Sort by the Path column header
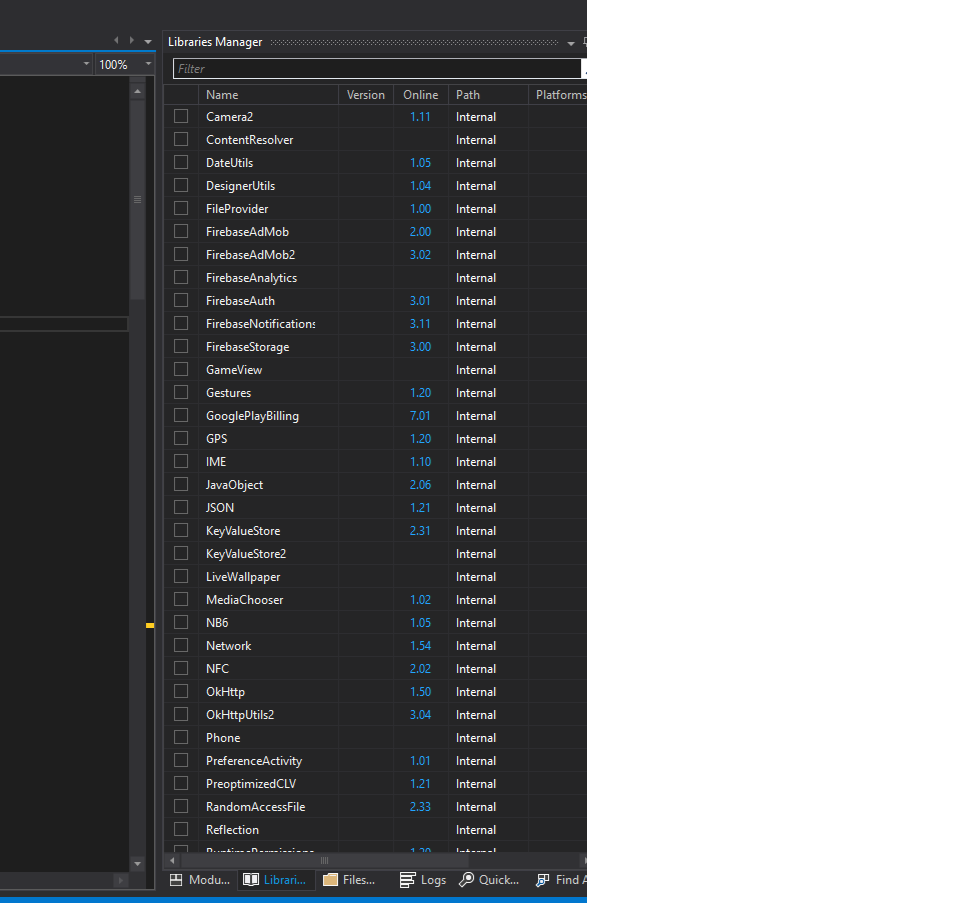The image size is (960, 903). 488,95
